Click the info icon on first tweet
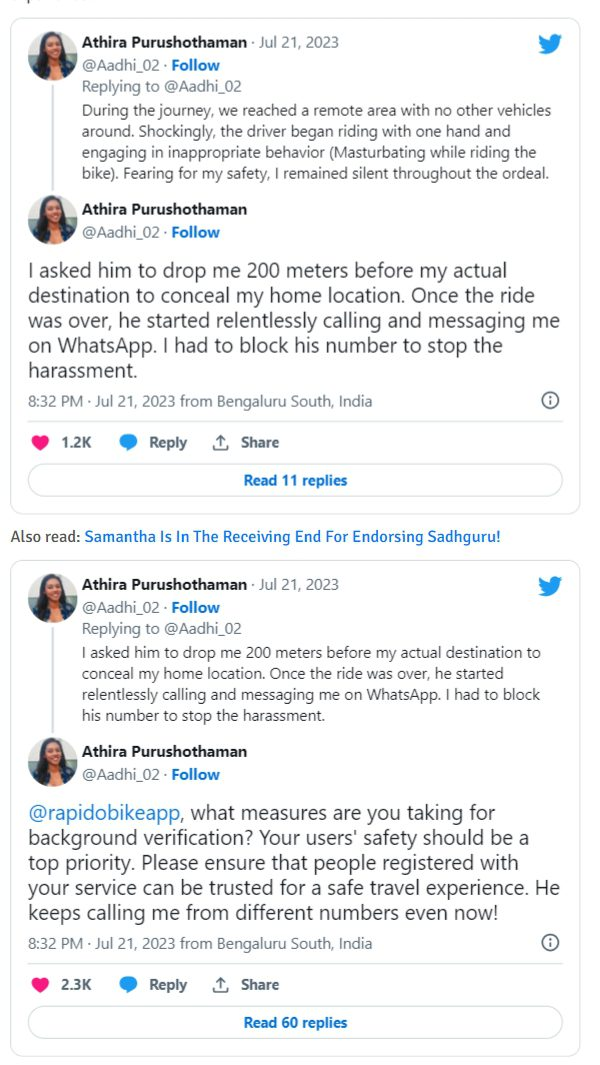Image resolution: width=600 pixels, height=1065 pixels. pos(549,401)
